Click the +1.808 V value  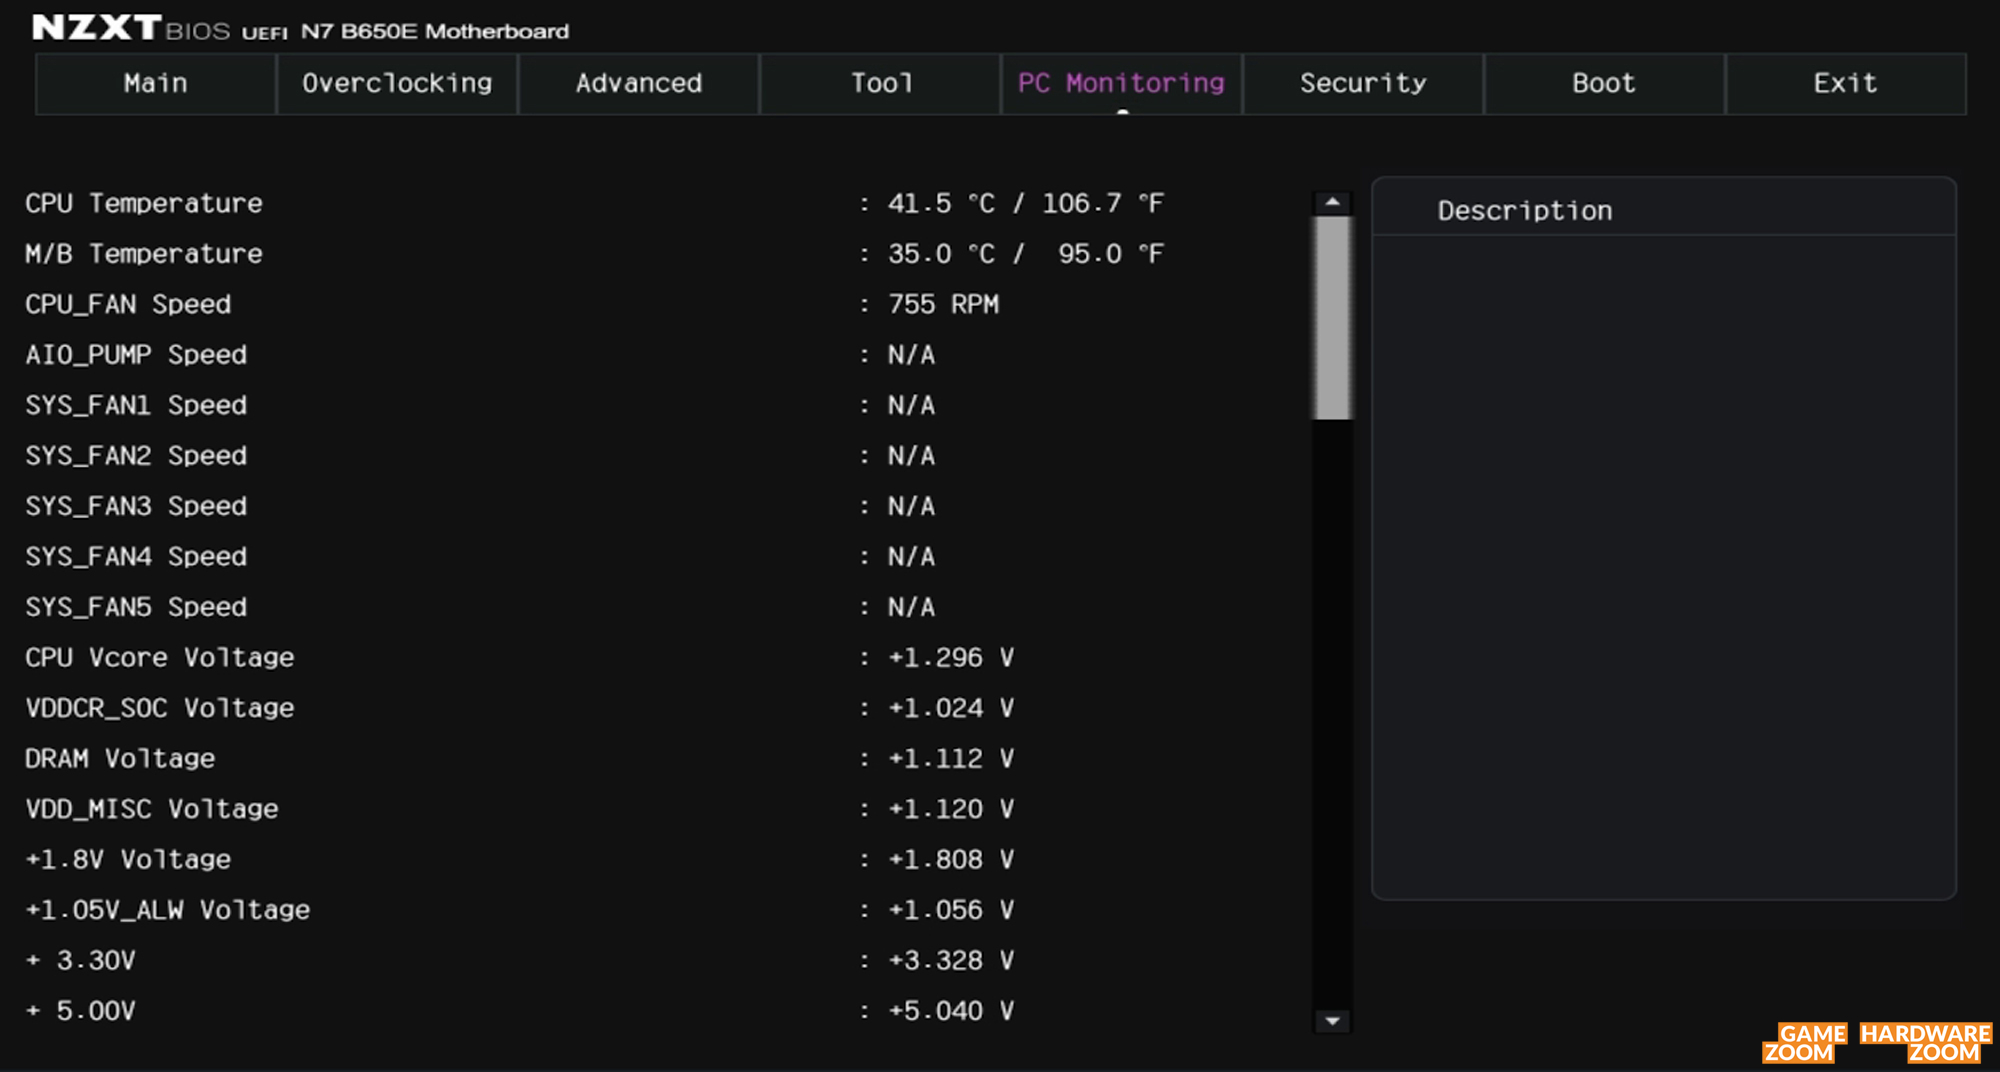[951, 860]
